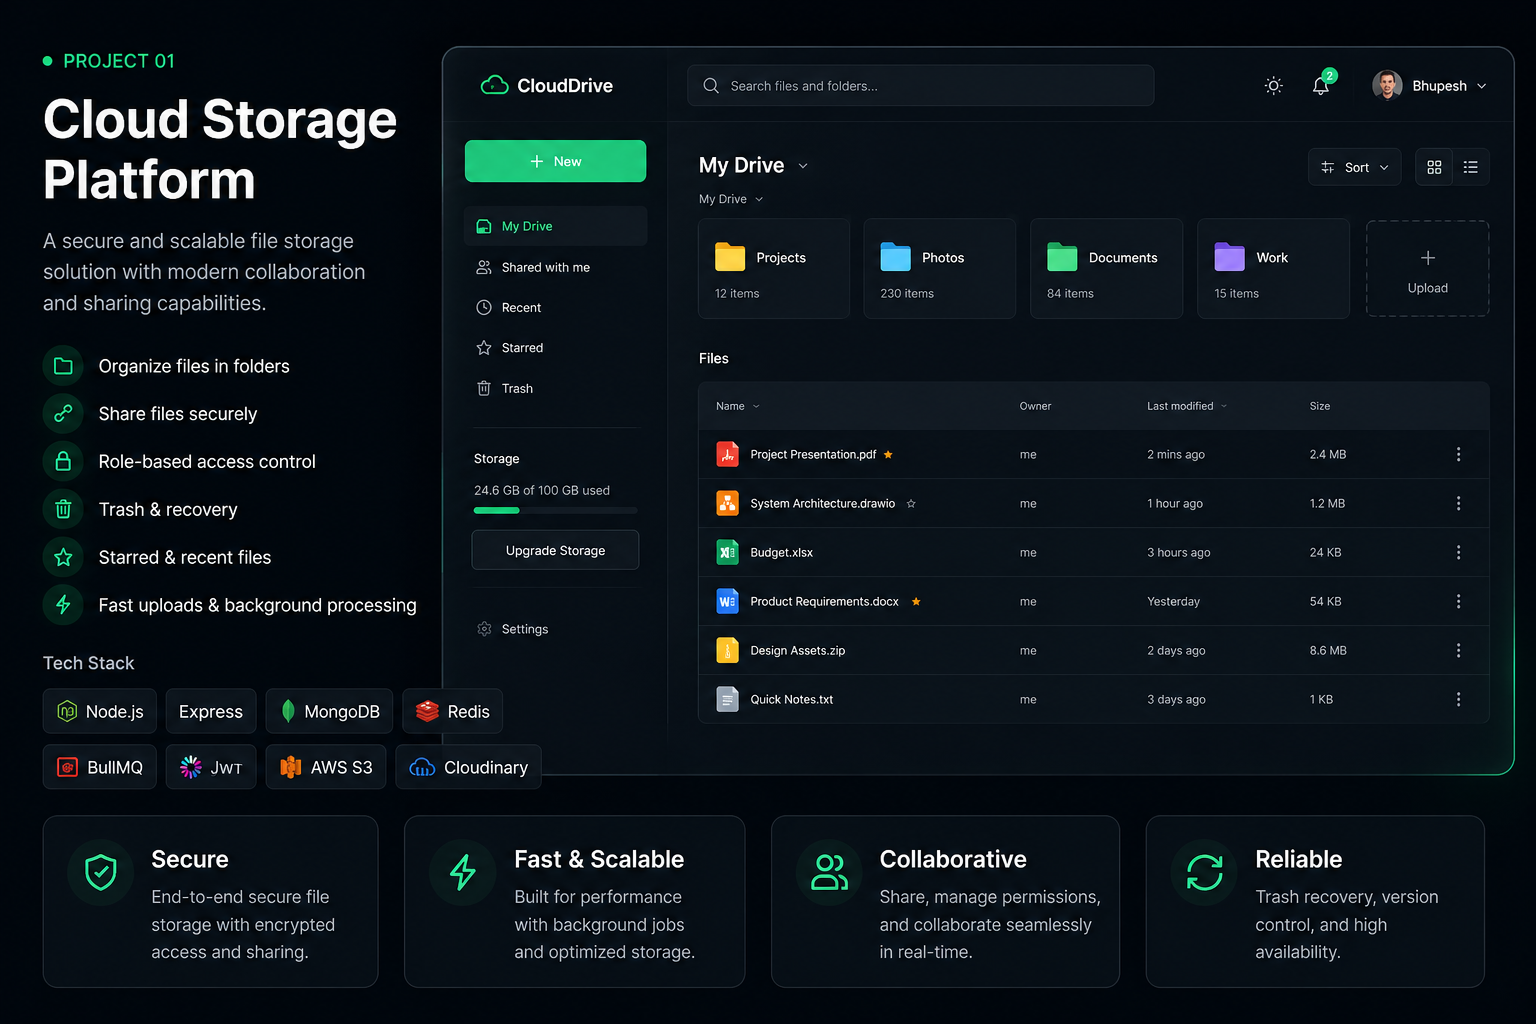Click the Secure shield icon
This screenshot has height=1024, width=1536.
coord(101,872)
